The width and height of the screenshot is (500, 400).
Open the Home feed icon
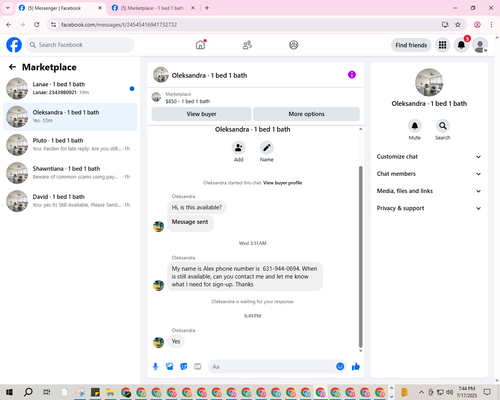click(x=201, y=45)
